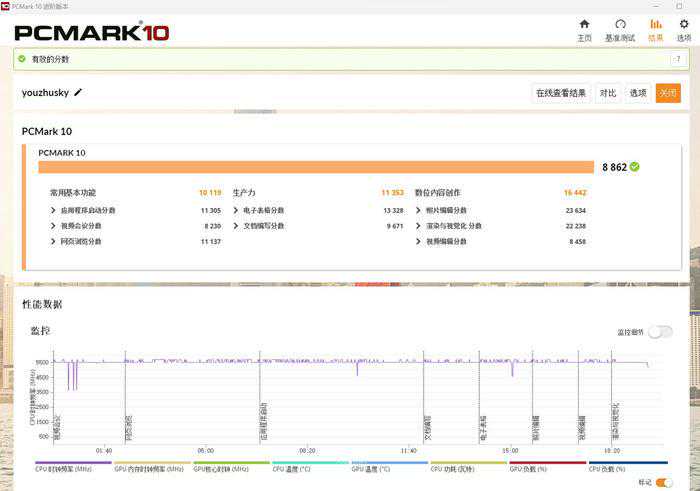Expand the 照片编辑分数 row

418,211
